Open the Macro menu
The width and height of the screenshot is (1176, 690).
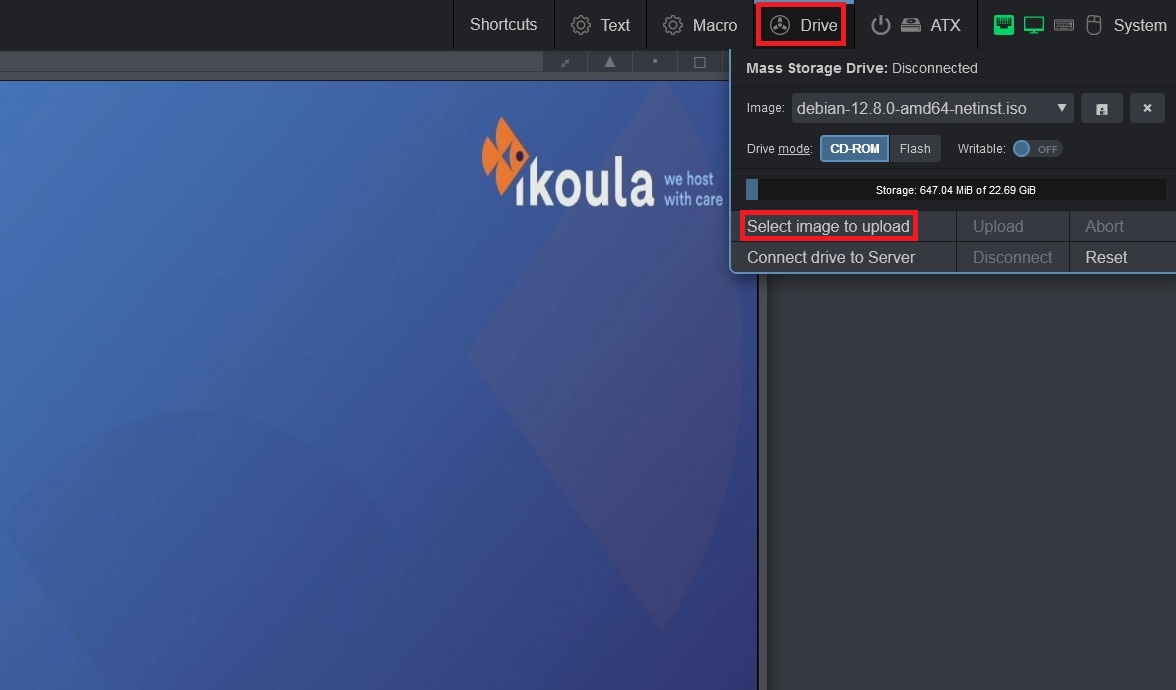(x=700, y=25)
